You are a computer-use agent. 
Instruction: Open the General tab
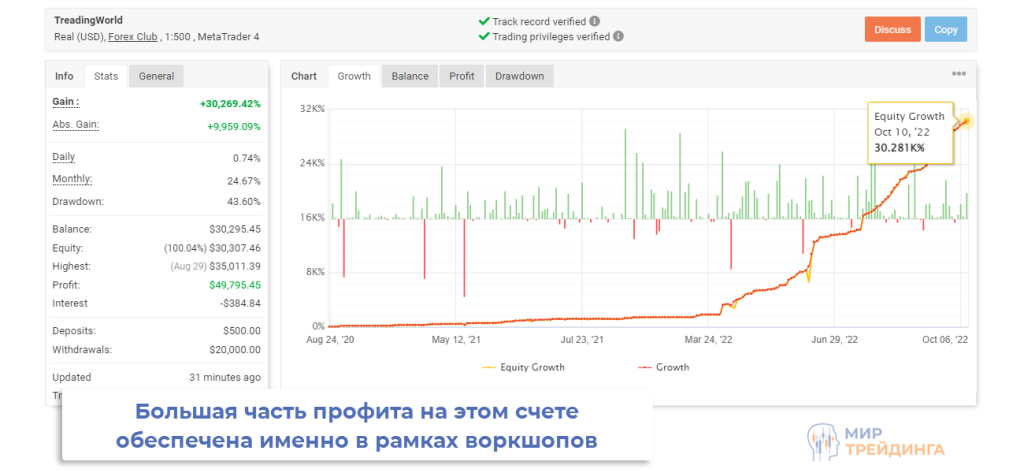(156, 76)
